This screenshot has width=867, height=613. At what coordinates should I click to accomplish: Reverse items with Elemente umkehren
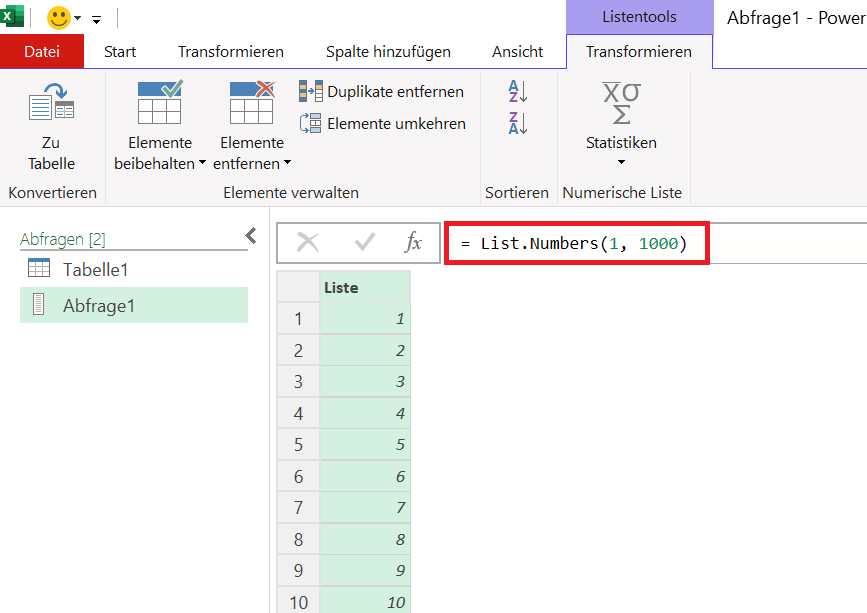click(x=383, y=123)
